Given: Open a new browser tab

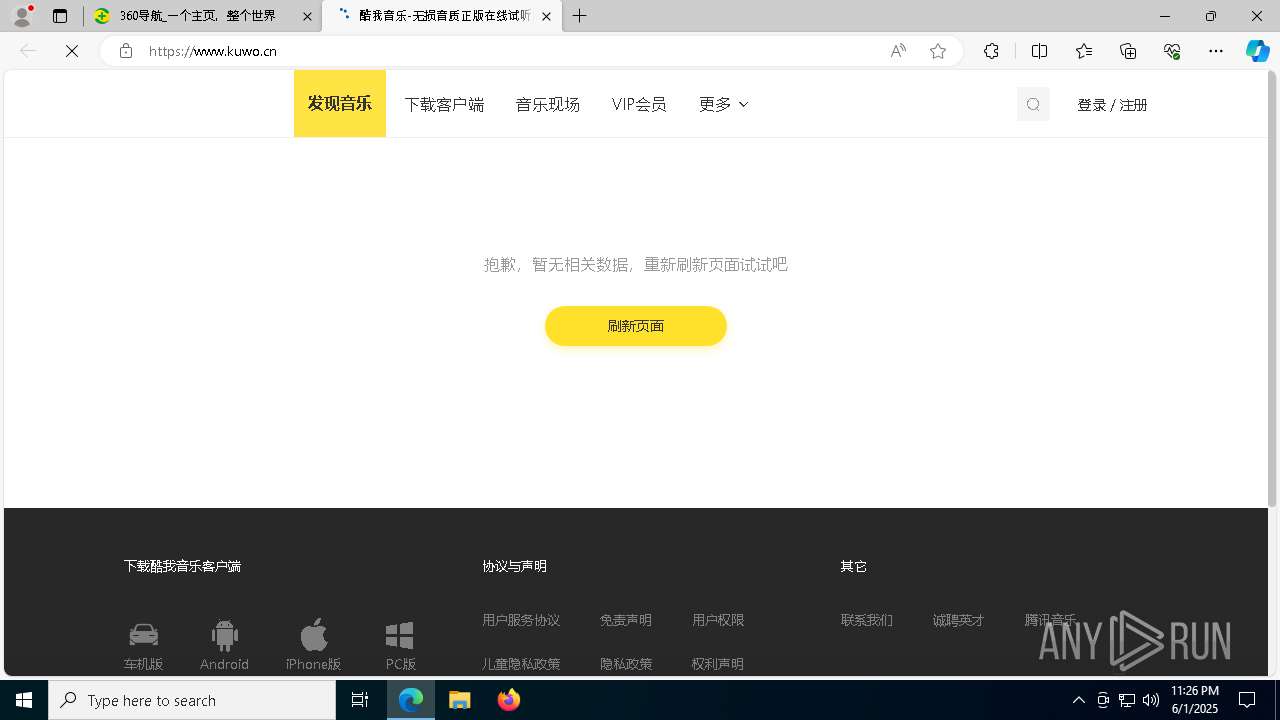Looking at the screenshot, I should click(x=580, y=16).
